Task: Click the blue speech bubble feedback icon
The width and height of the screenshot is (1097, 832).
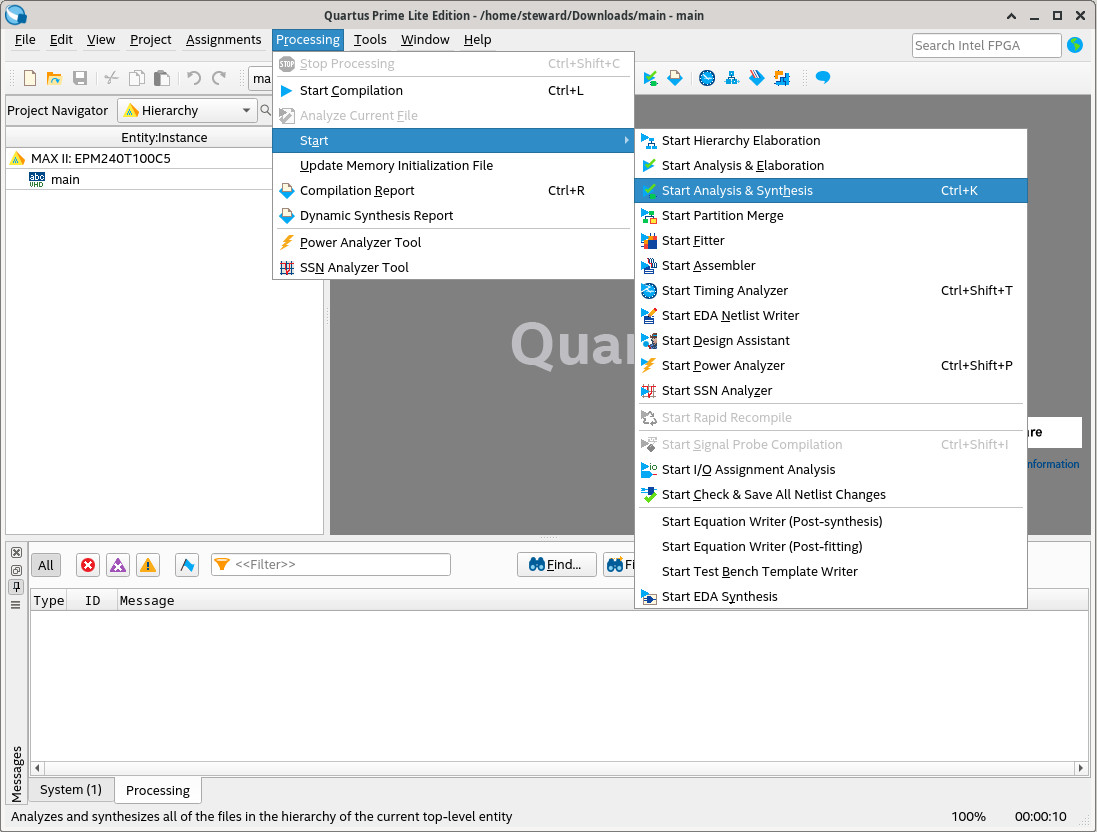Action: [x=823, y=77]
